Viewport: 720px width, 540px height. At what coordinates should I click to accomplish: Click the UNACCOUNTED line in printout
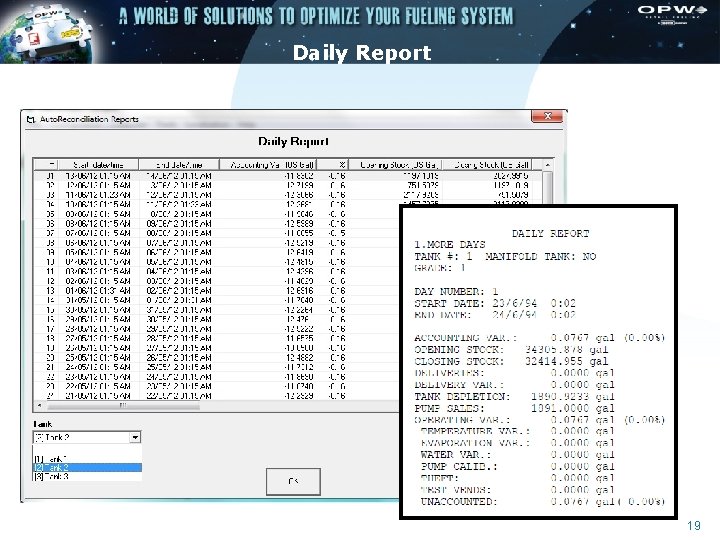543,501
